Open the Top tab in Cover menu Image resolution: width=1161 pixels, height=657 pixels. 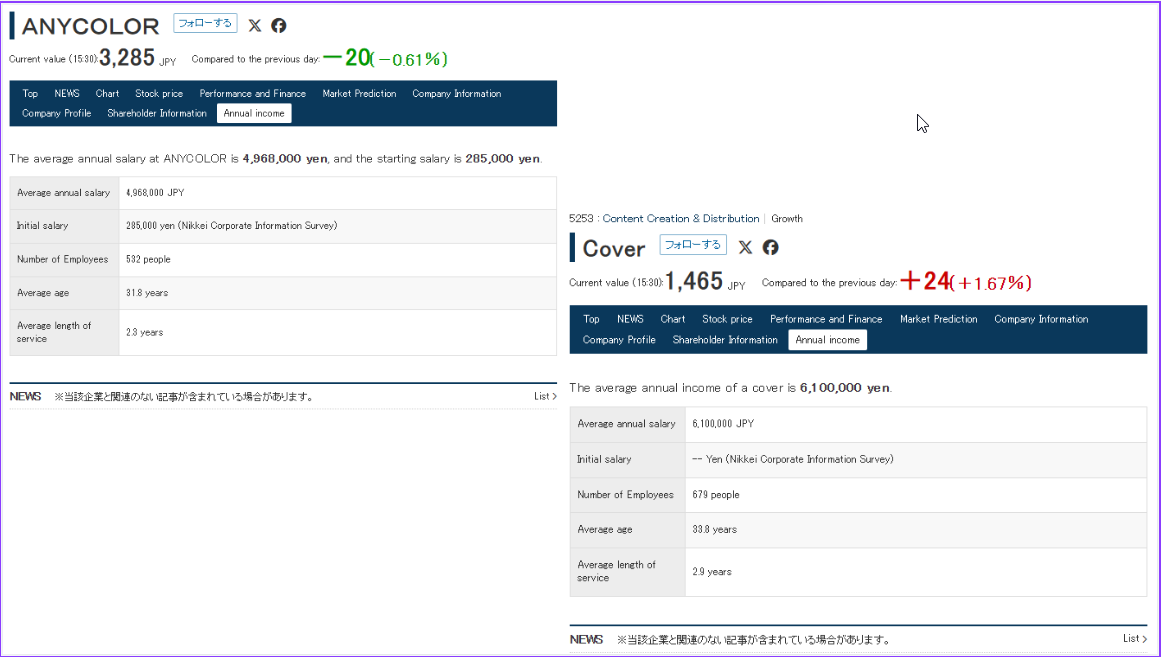(592, 319)
